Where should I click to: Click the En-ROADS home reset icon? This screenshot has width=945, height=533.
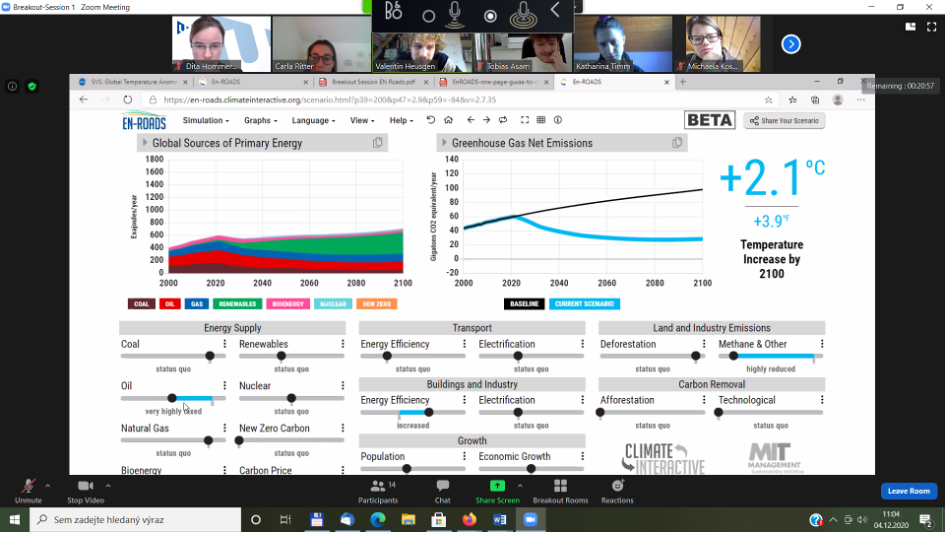pyautogui.click(x=448, y=120)
